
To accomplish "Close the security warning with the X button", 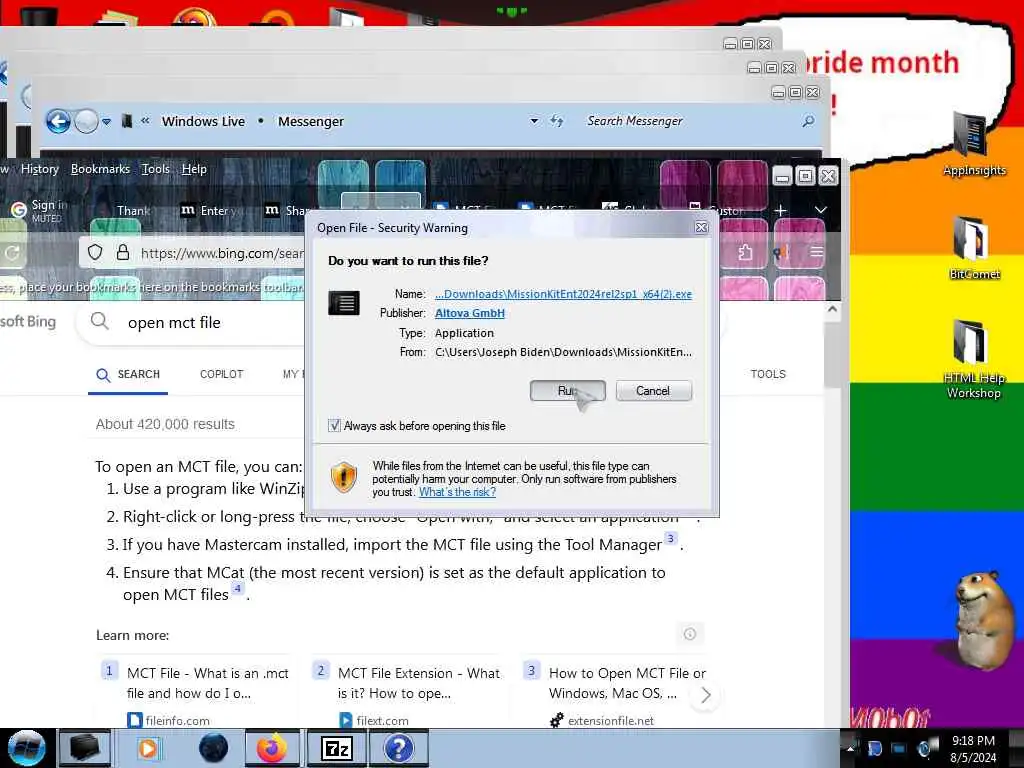I will [701, 227].
